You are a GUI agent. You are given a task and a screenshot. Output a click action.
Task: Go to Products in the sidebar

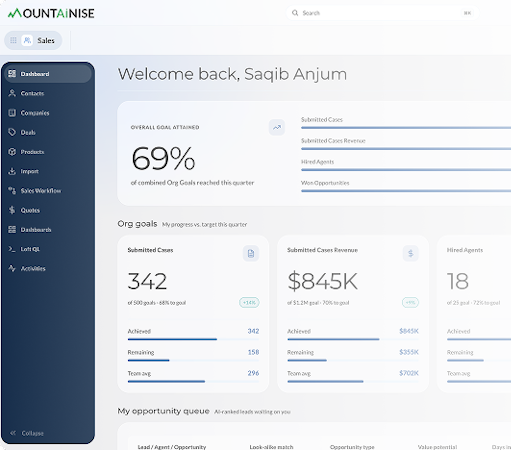click(48, 152)
